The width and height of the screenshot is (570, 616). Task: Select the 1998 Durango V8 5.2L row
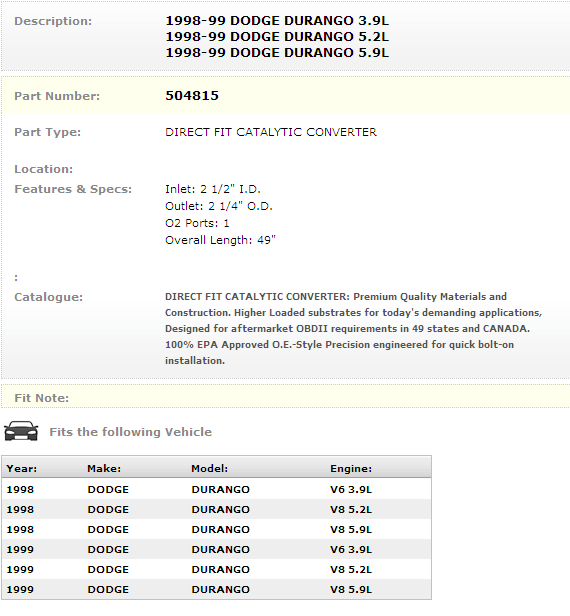[216, 509]
